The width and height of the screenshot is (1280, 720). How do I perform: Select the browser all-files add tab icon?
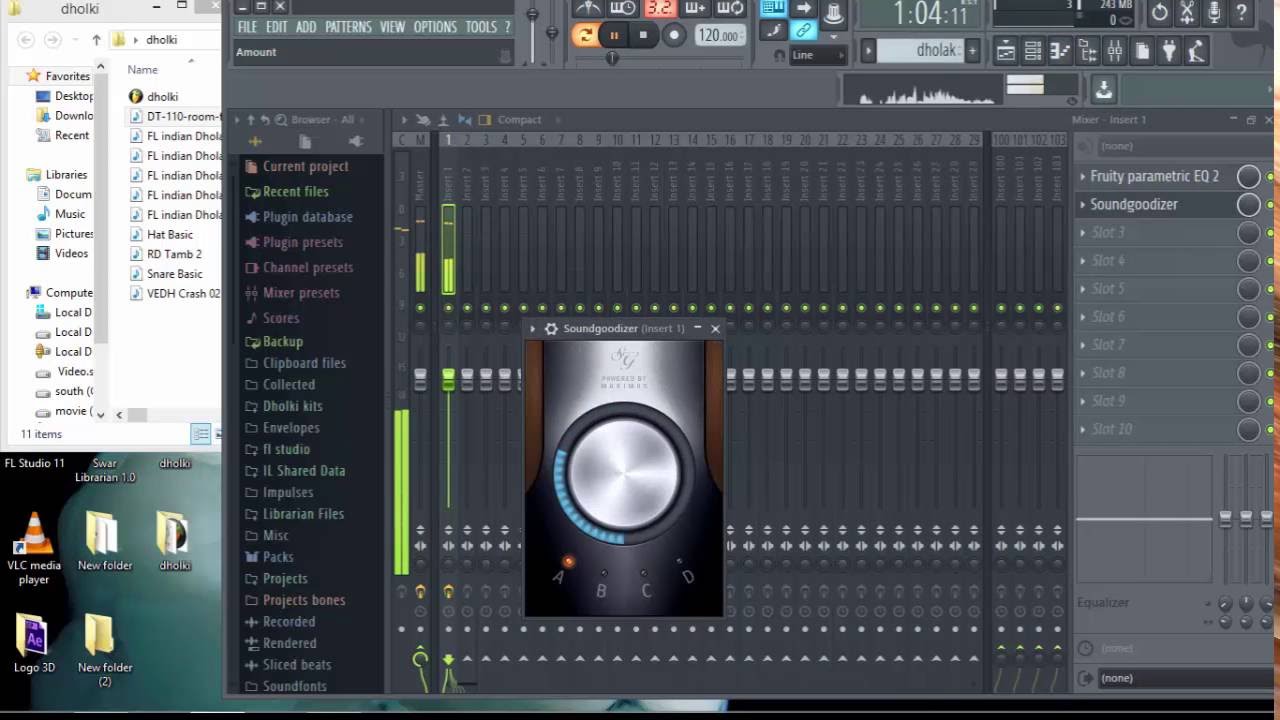(x=255, y=142)
